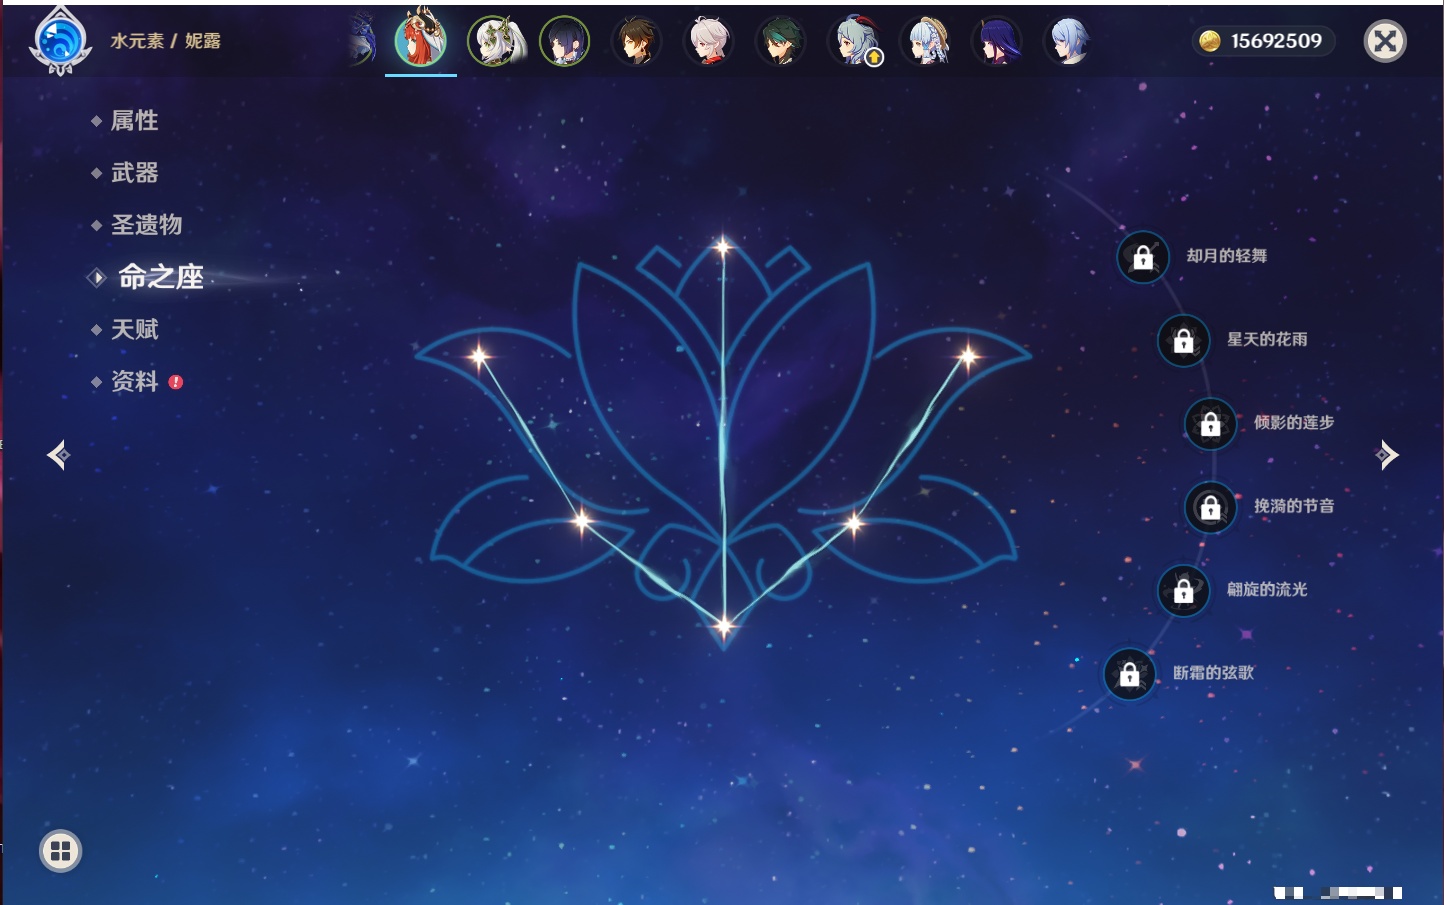Click the upper-right petal star of the constellation
Viewport: 1444px width, 905px height.
[968, 355]
